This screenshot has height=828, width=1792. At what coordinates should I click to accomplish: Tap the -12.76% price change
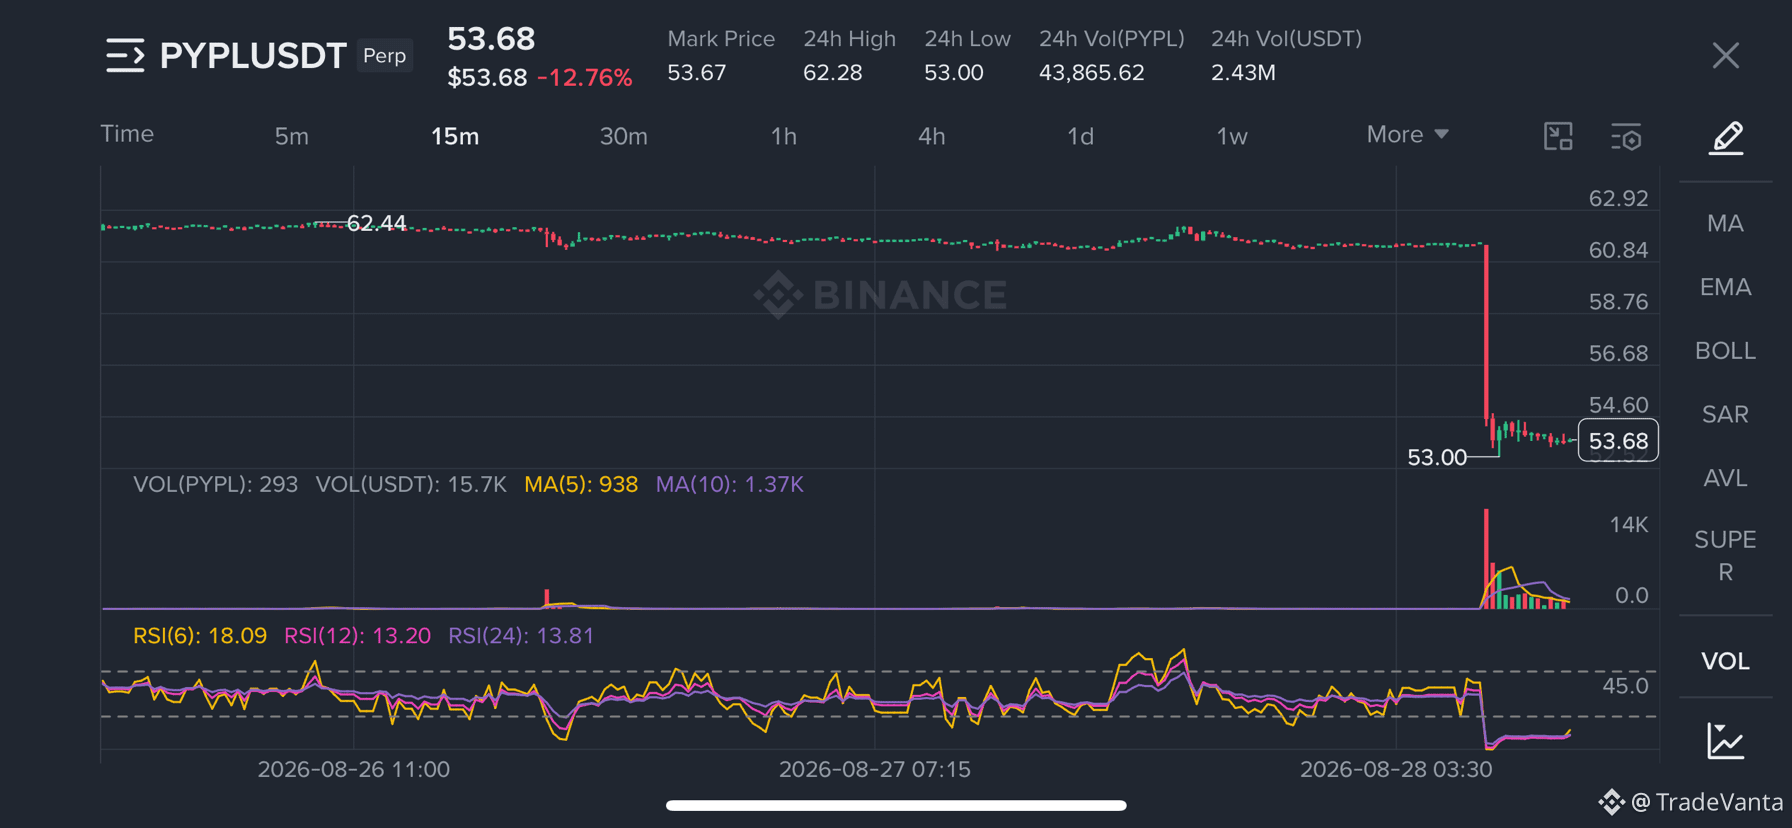click(x=585, y=78)
